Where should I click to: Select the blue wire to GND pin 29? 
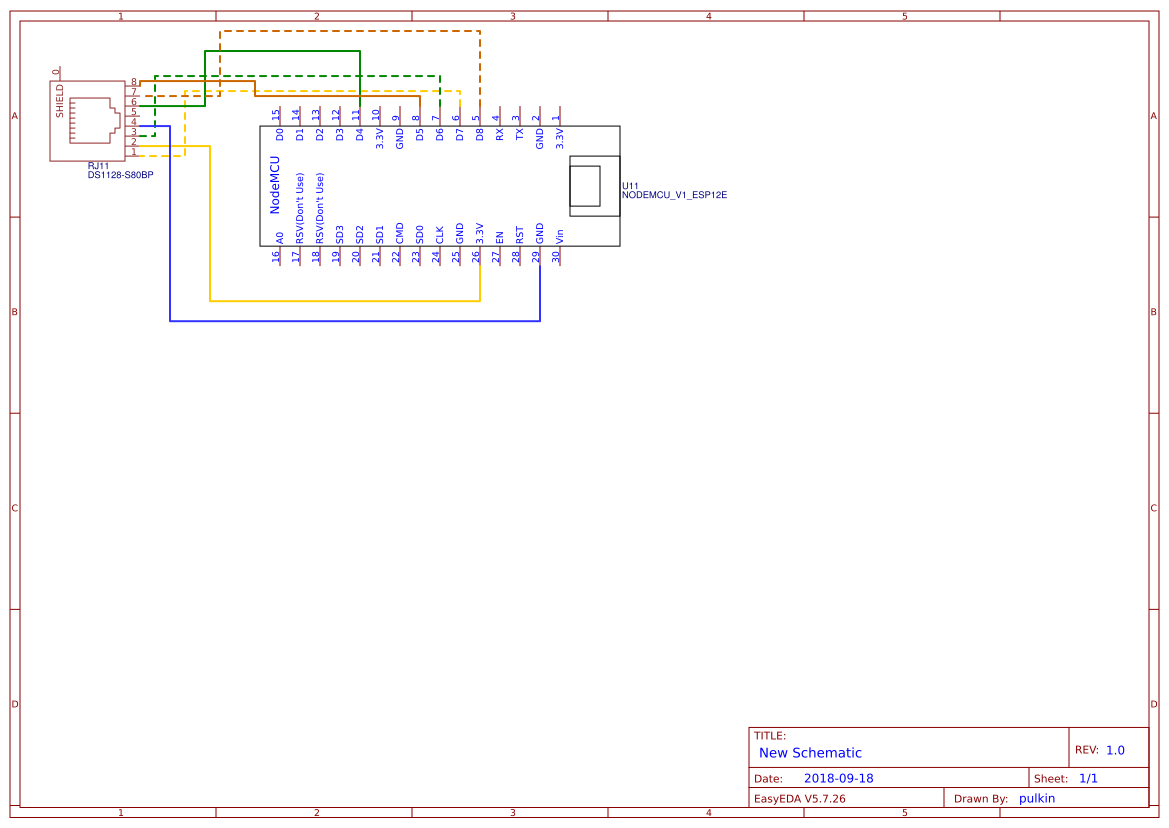pyautogui.click(x=355, y=321)
